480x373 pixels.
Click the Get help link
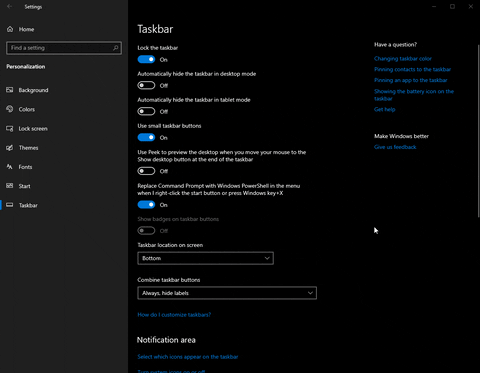tap(385, 109)
